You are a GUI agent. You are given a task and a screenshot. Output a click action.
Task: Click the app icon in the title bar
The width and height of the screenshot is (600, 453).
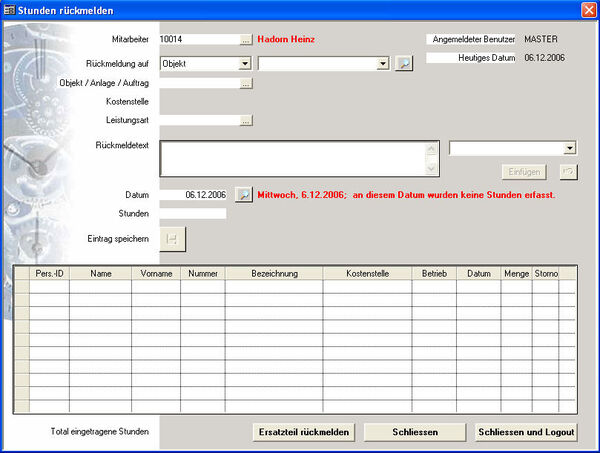[x=10, y=10]
